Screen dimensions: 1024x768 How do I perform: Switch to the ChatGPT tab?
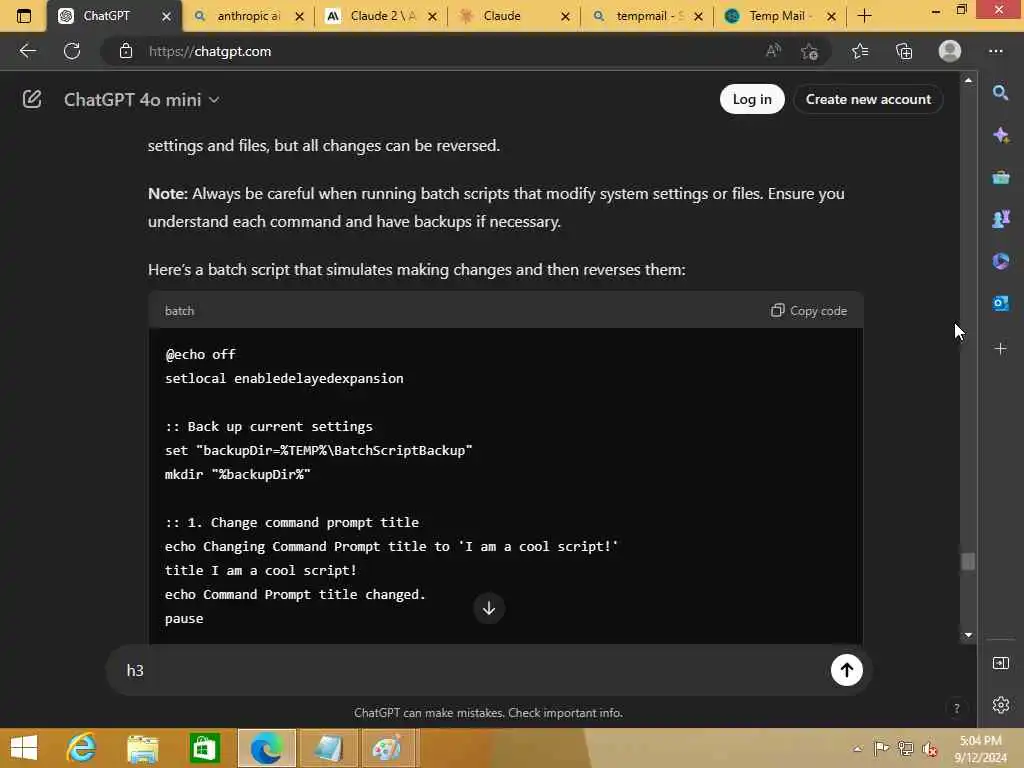coord(106,16)
